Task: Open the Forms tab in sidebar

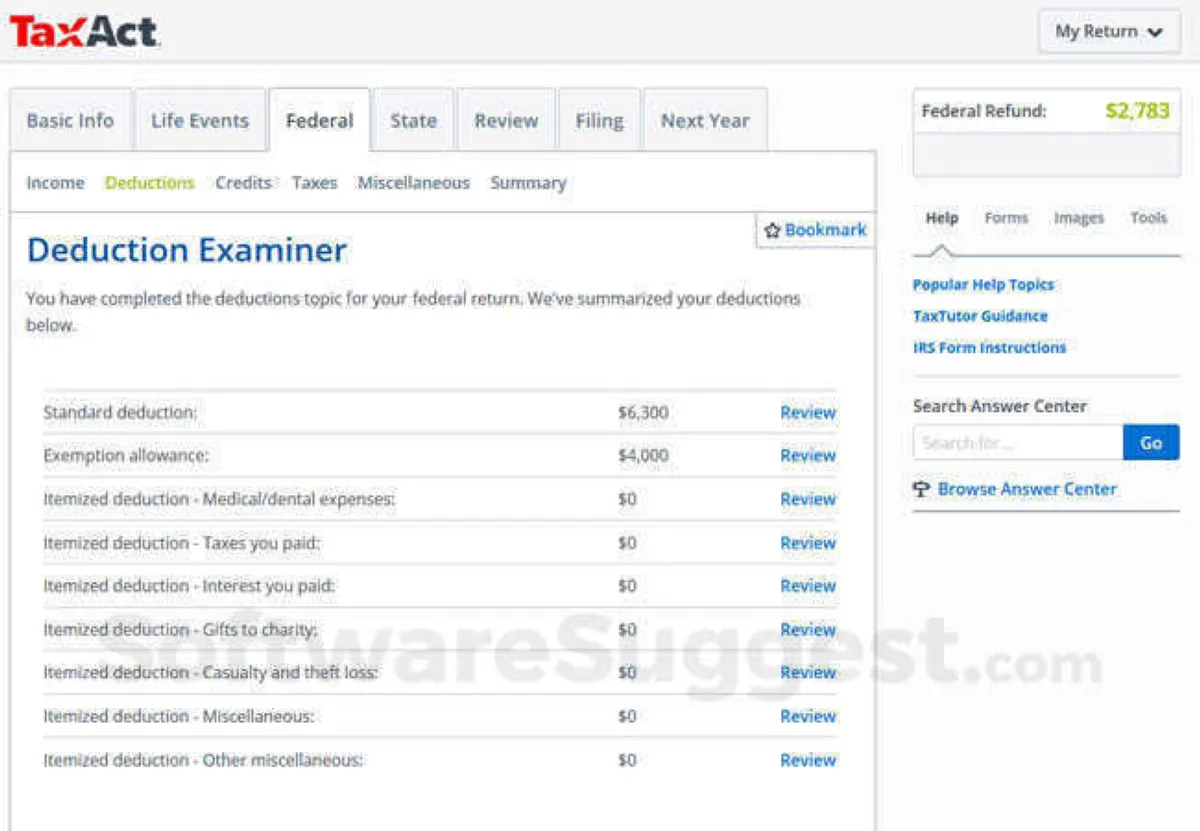Action: 1006,218
